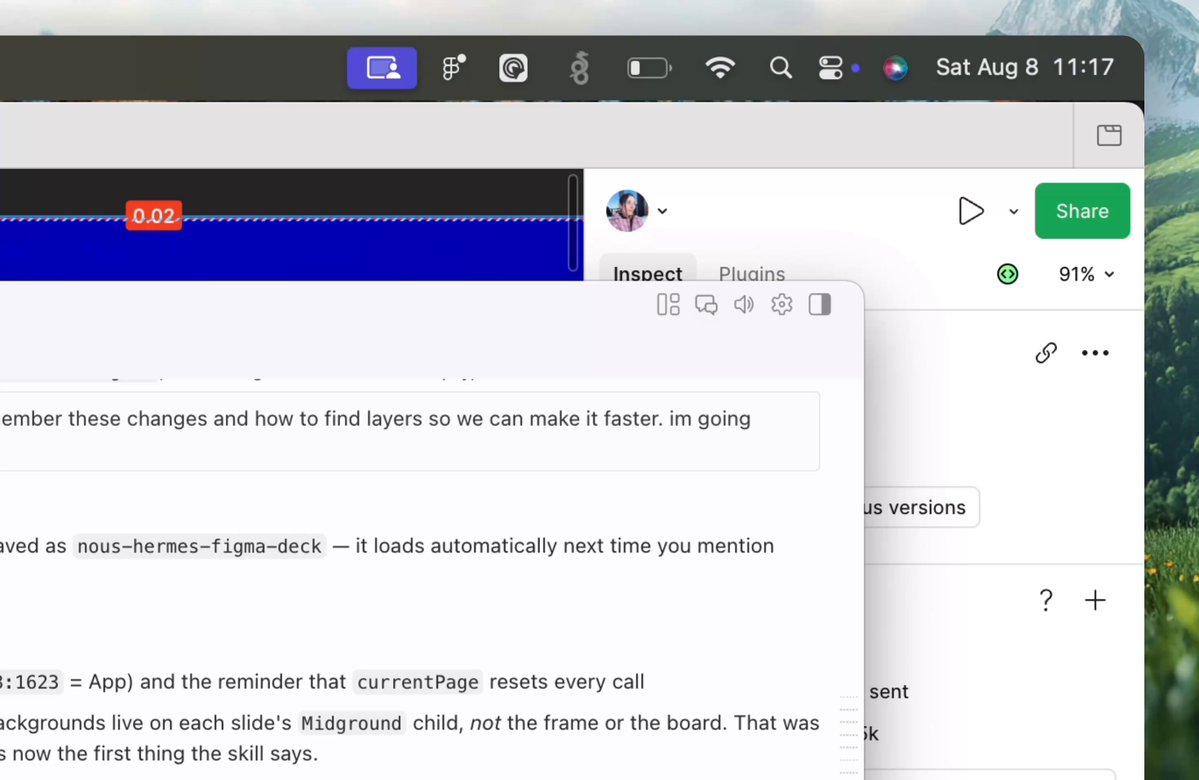Switch to the Plugins tab

(x=752, y=273)
